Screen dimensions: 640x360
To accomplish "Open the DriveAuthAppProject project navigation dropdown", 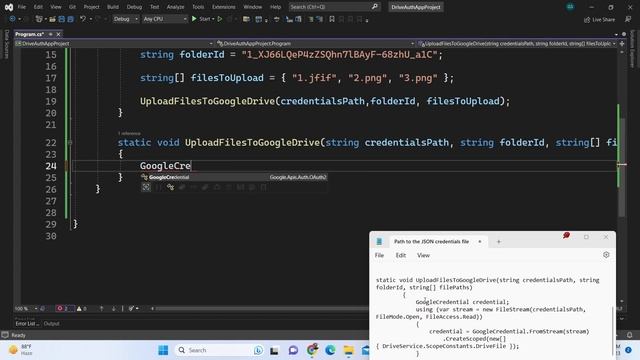I will 114,44.
